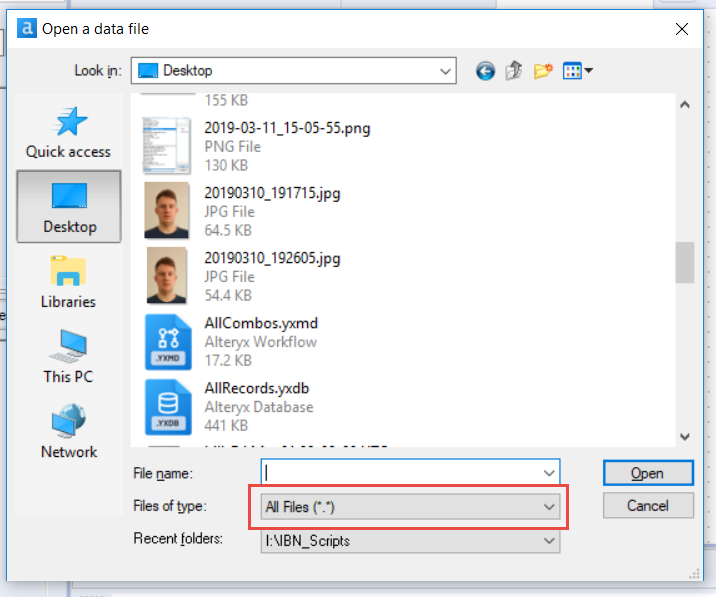
Task: Open the View menu icon
Action: coord(578,71)
